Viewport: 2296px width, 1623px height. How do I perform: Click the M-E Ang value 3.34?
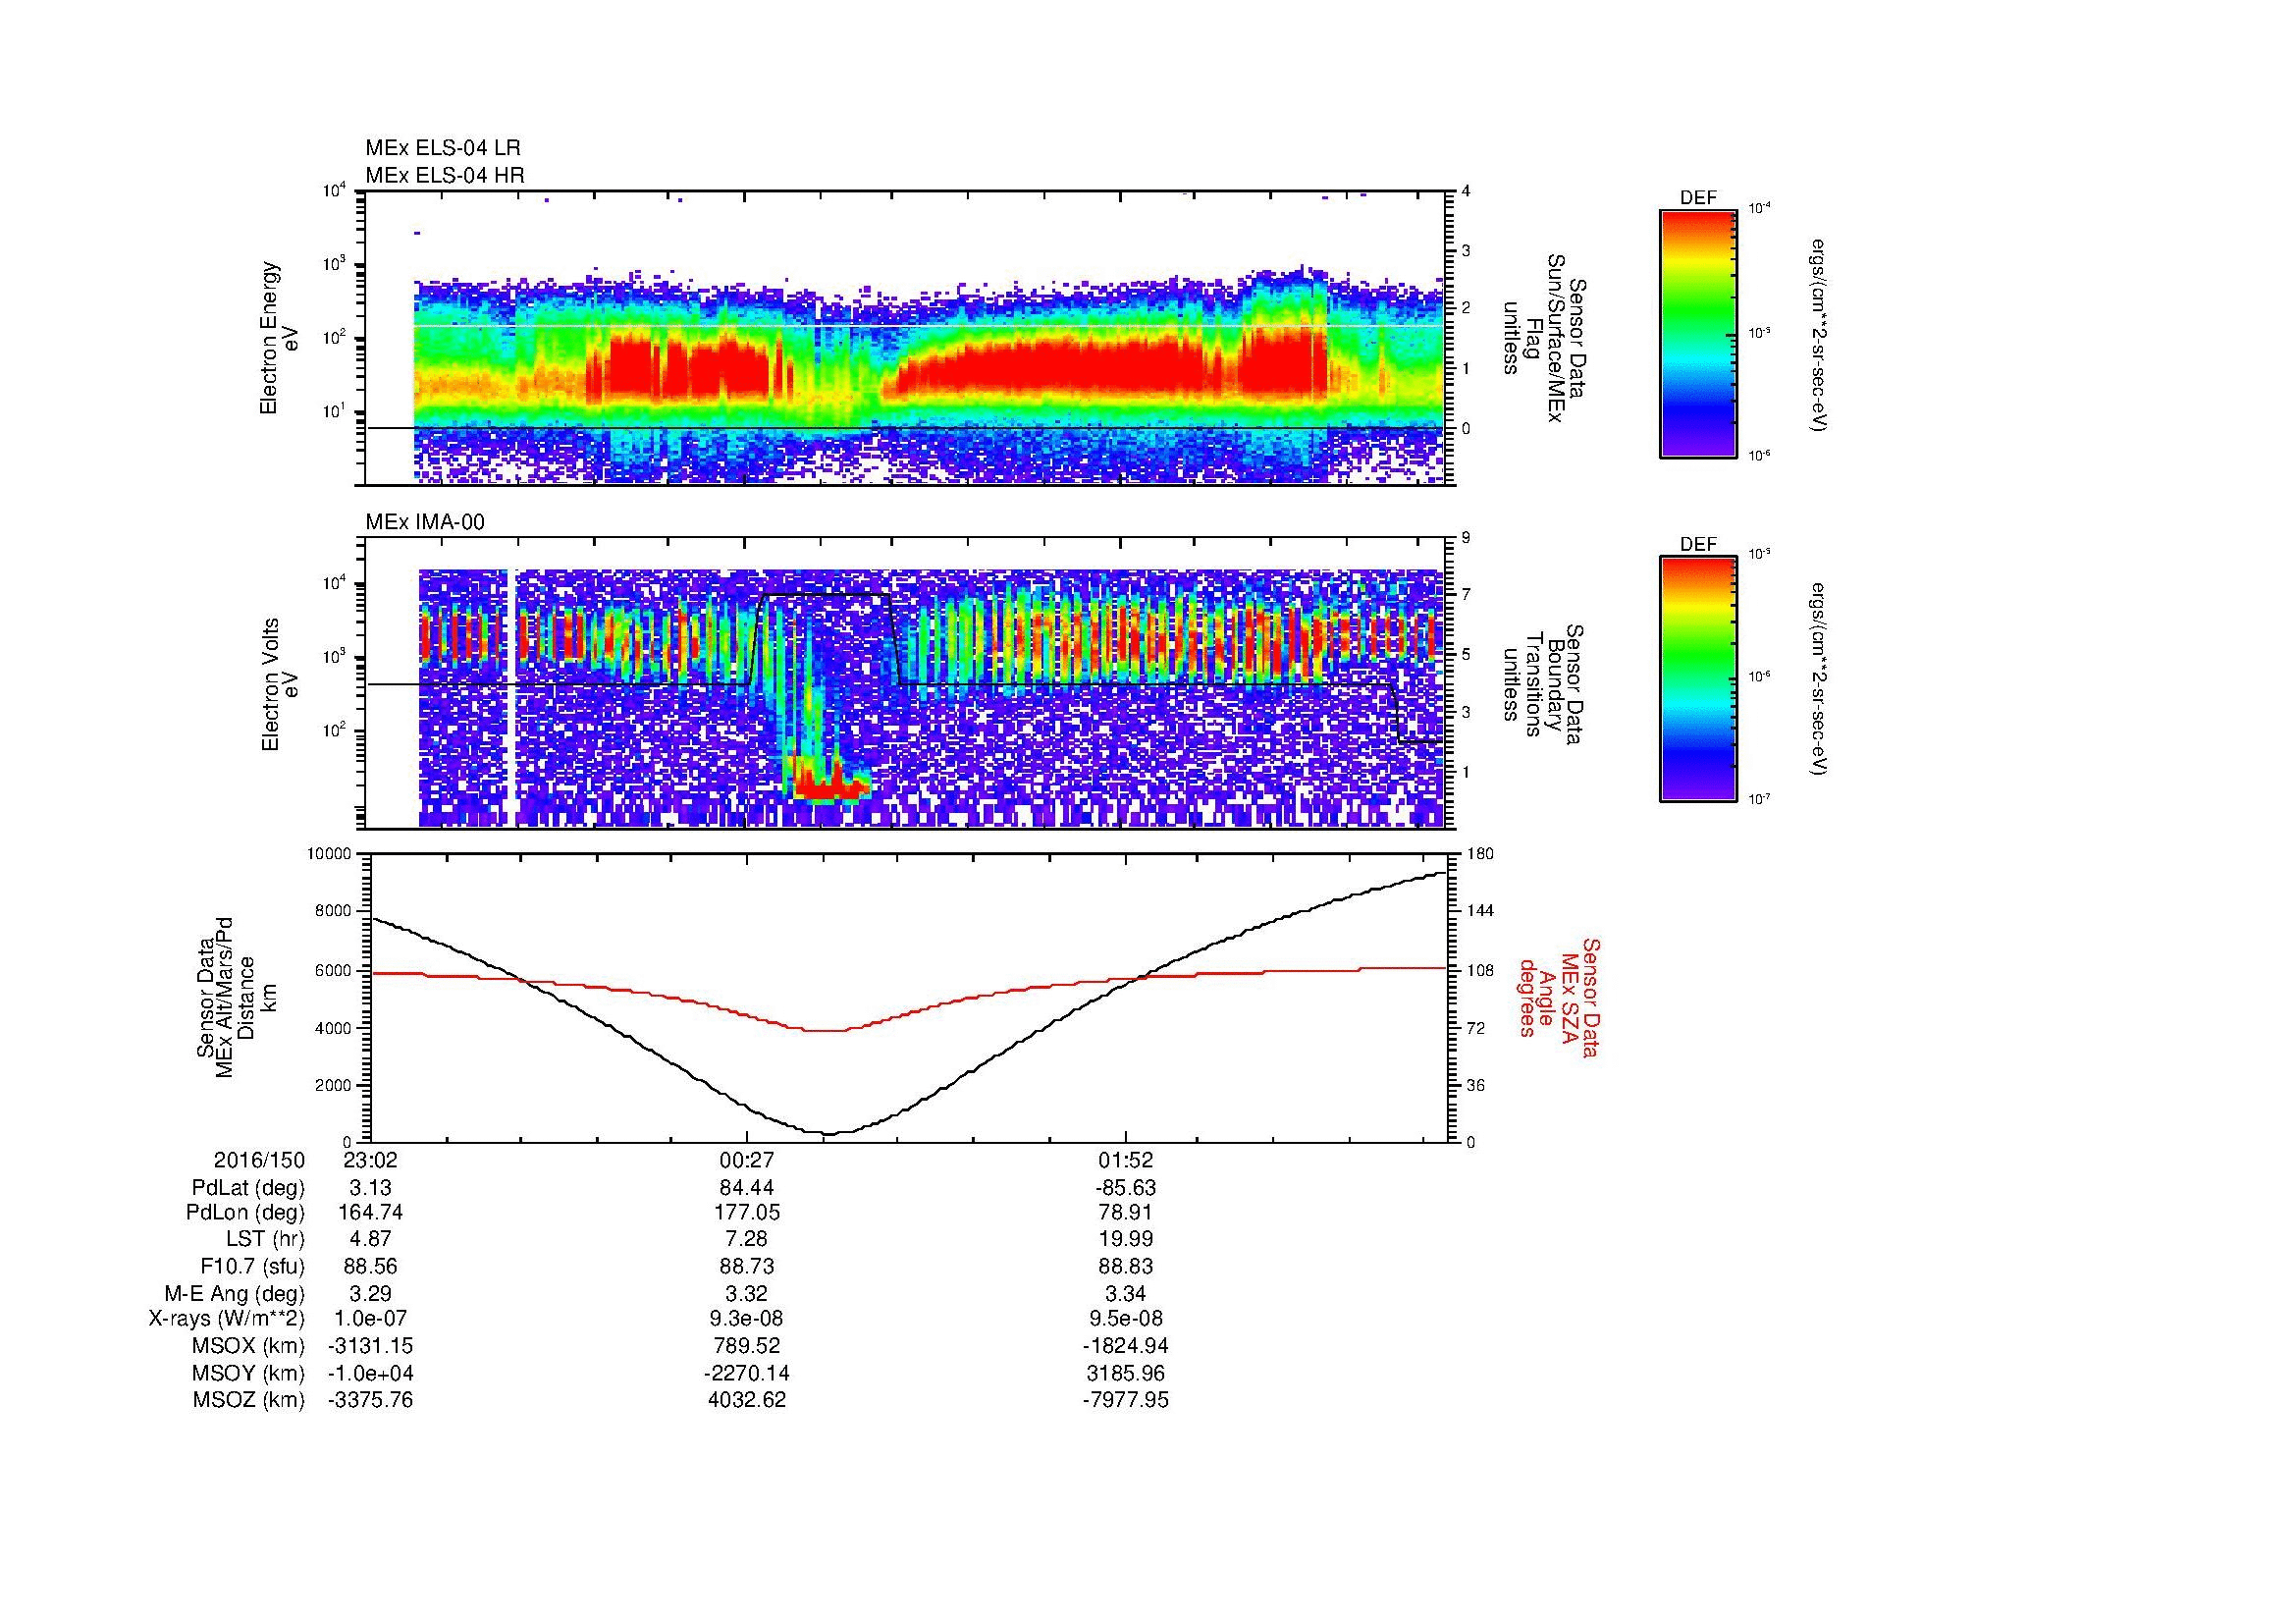(x=1125, y=1293)
